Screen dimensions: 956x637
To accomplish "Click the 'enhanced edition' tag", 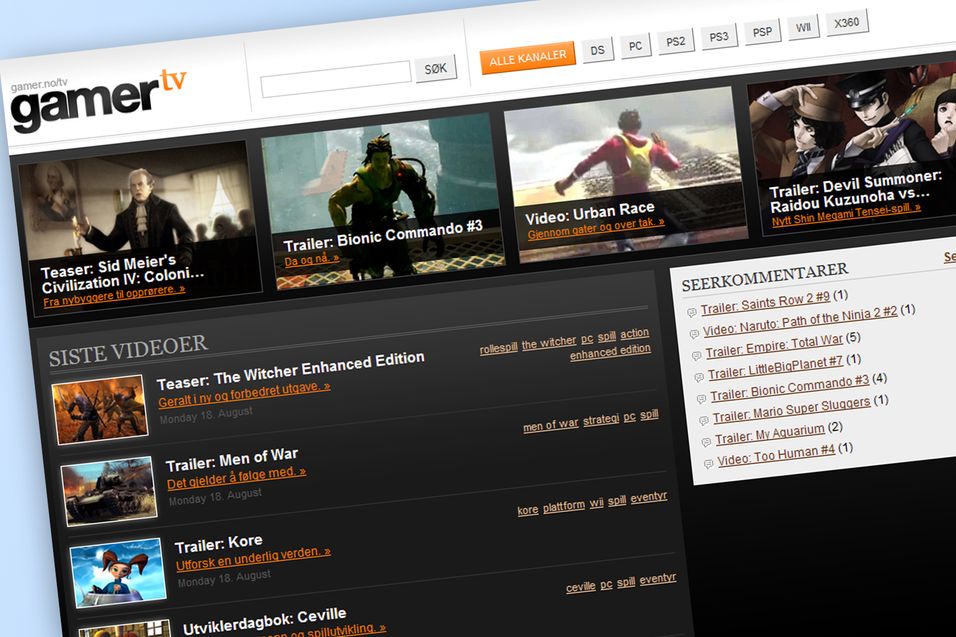I will tap(610, 352).
